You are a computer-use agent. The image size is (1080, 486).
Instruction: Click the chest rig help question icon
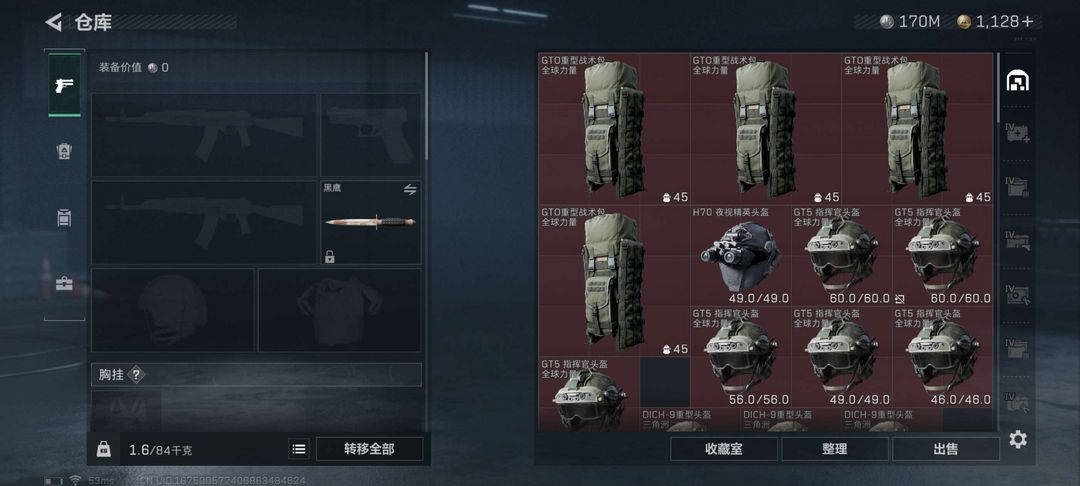(136, 374)
